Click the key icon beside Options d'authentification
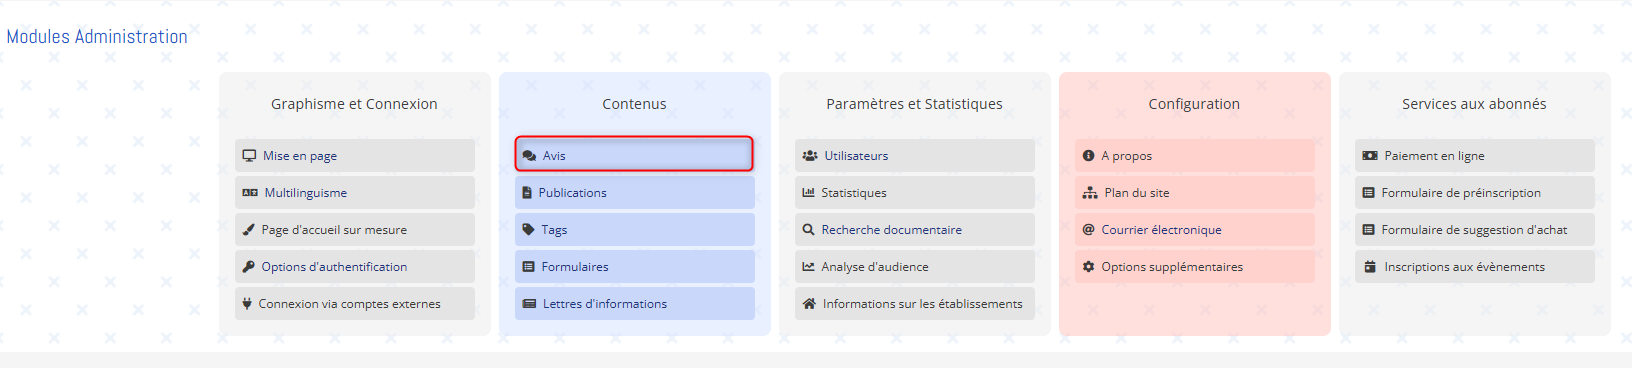 click(248, 267)
